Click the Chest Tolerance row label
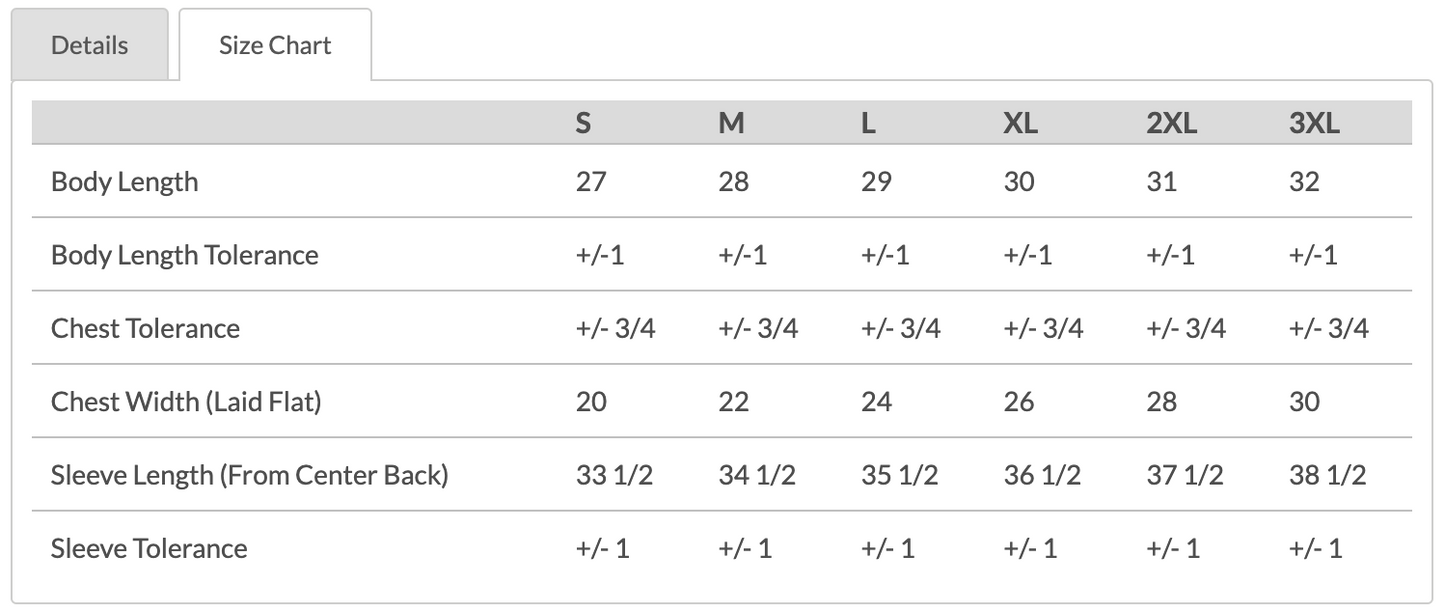1445x612 pixels. [145, 328]
